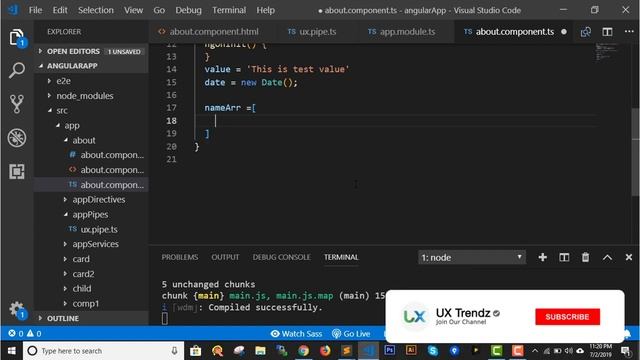
Task: Collapse the app folder
Action: tap(71, 125)
